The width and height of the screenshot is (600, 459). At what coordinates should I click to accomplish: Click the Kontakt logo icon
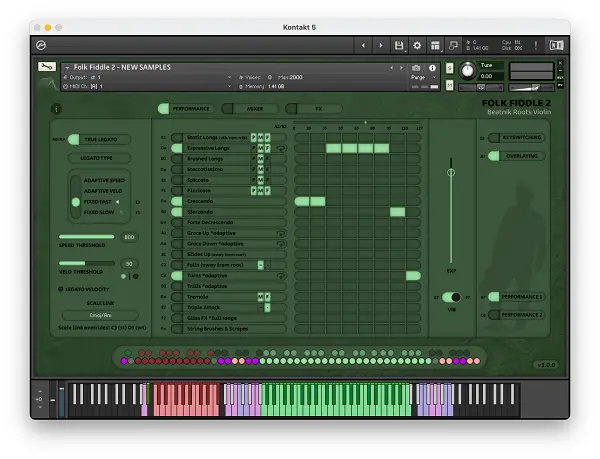pyautogui.click(x=41, y=45)
